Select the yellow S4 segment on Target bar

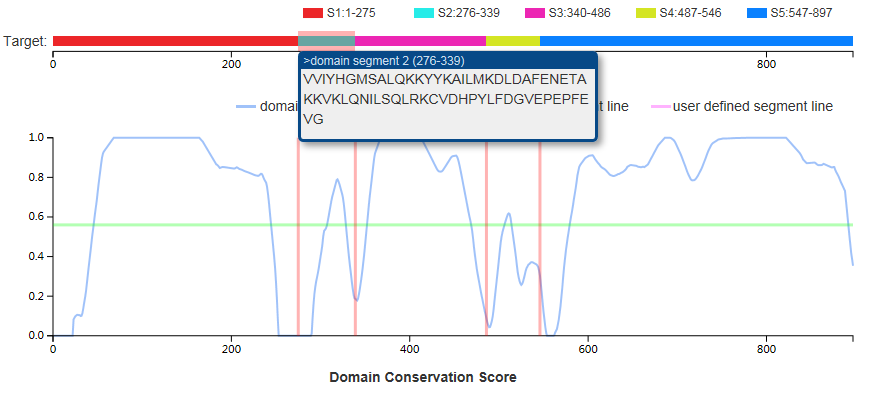coord(513,41)
